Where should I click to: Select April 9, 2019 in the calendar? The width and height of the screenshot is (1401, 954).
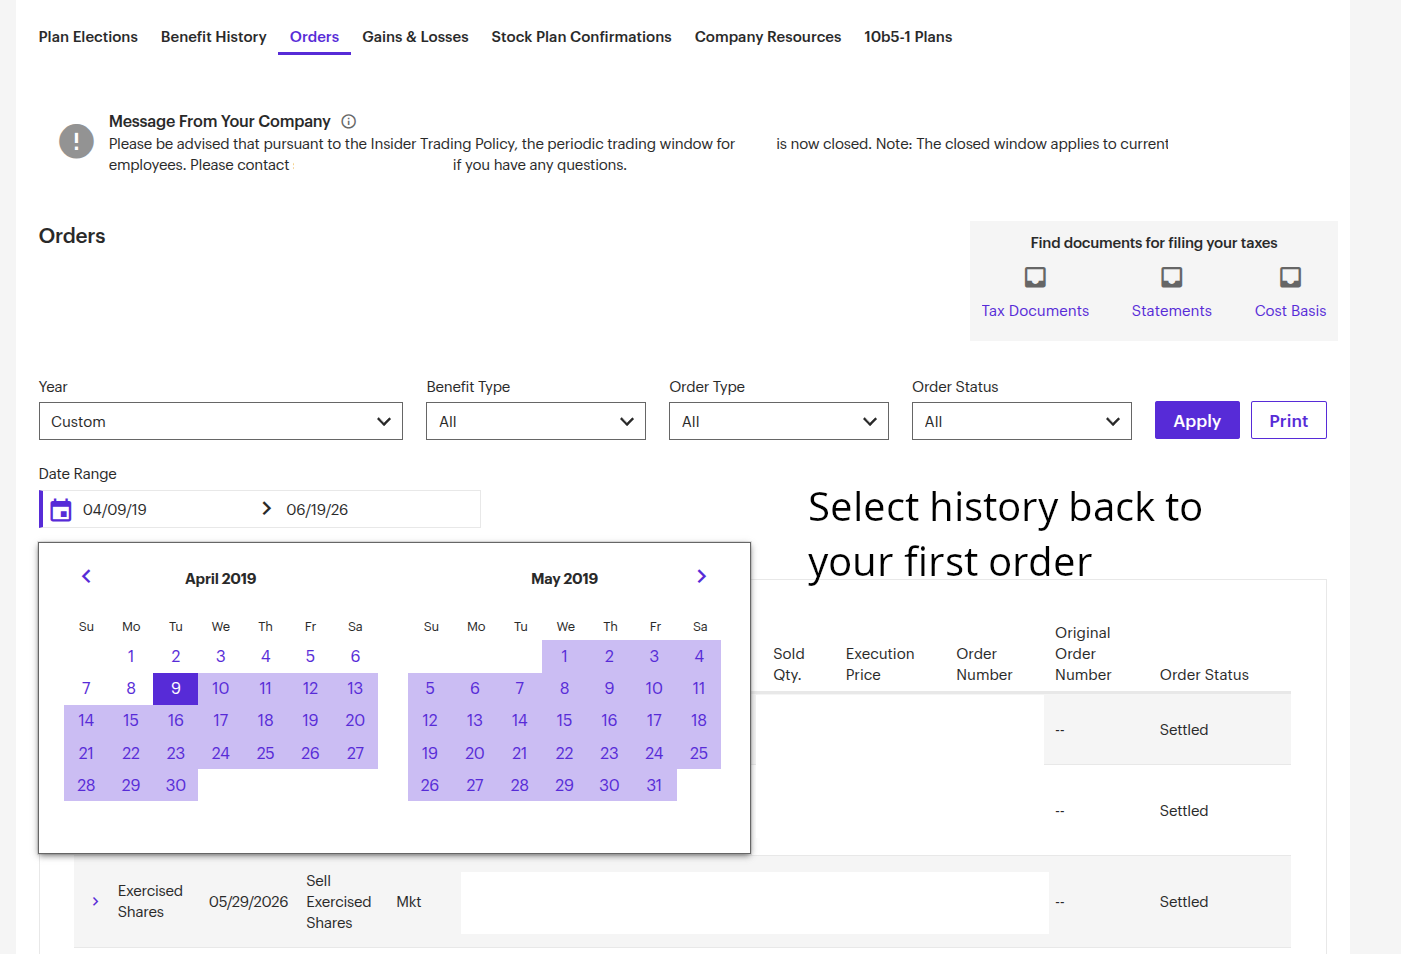[x=176, y=688]
